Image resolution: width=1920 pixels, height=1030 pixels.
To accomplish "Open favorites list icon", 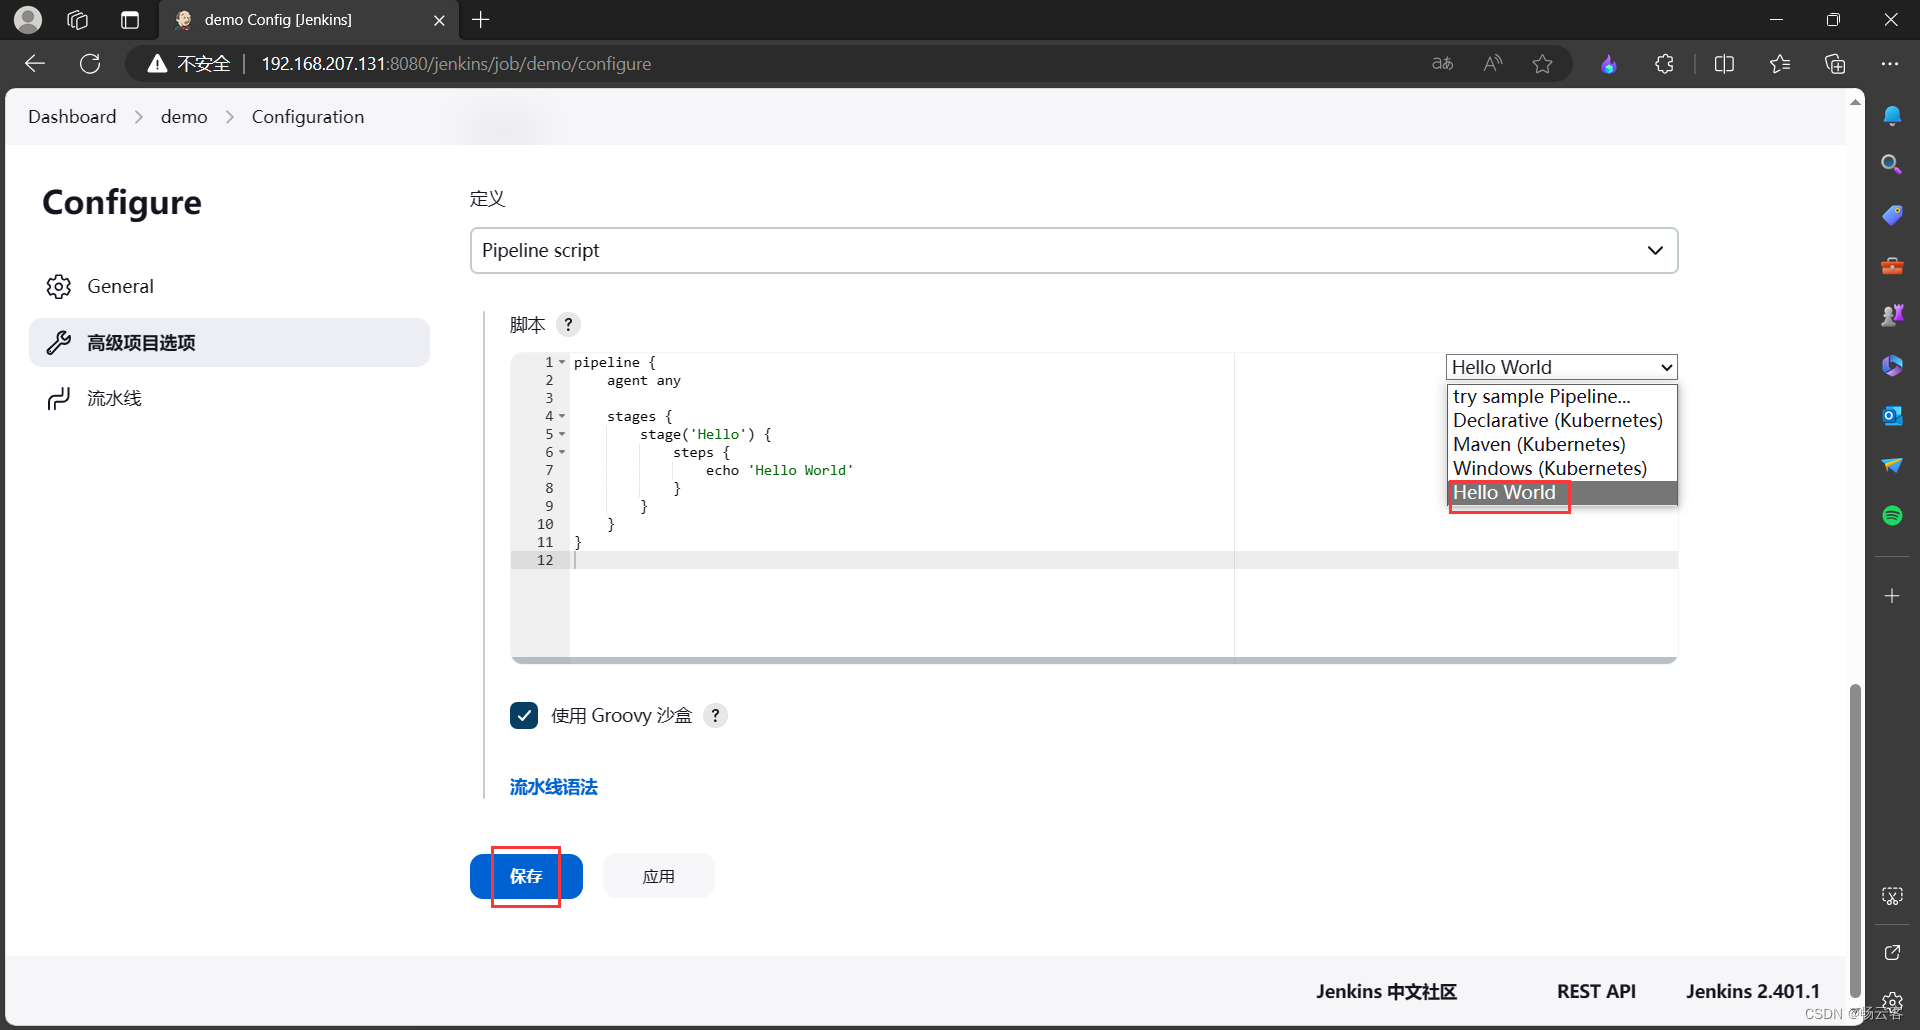I will click(1779, 64).
